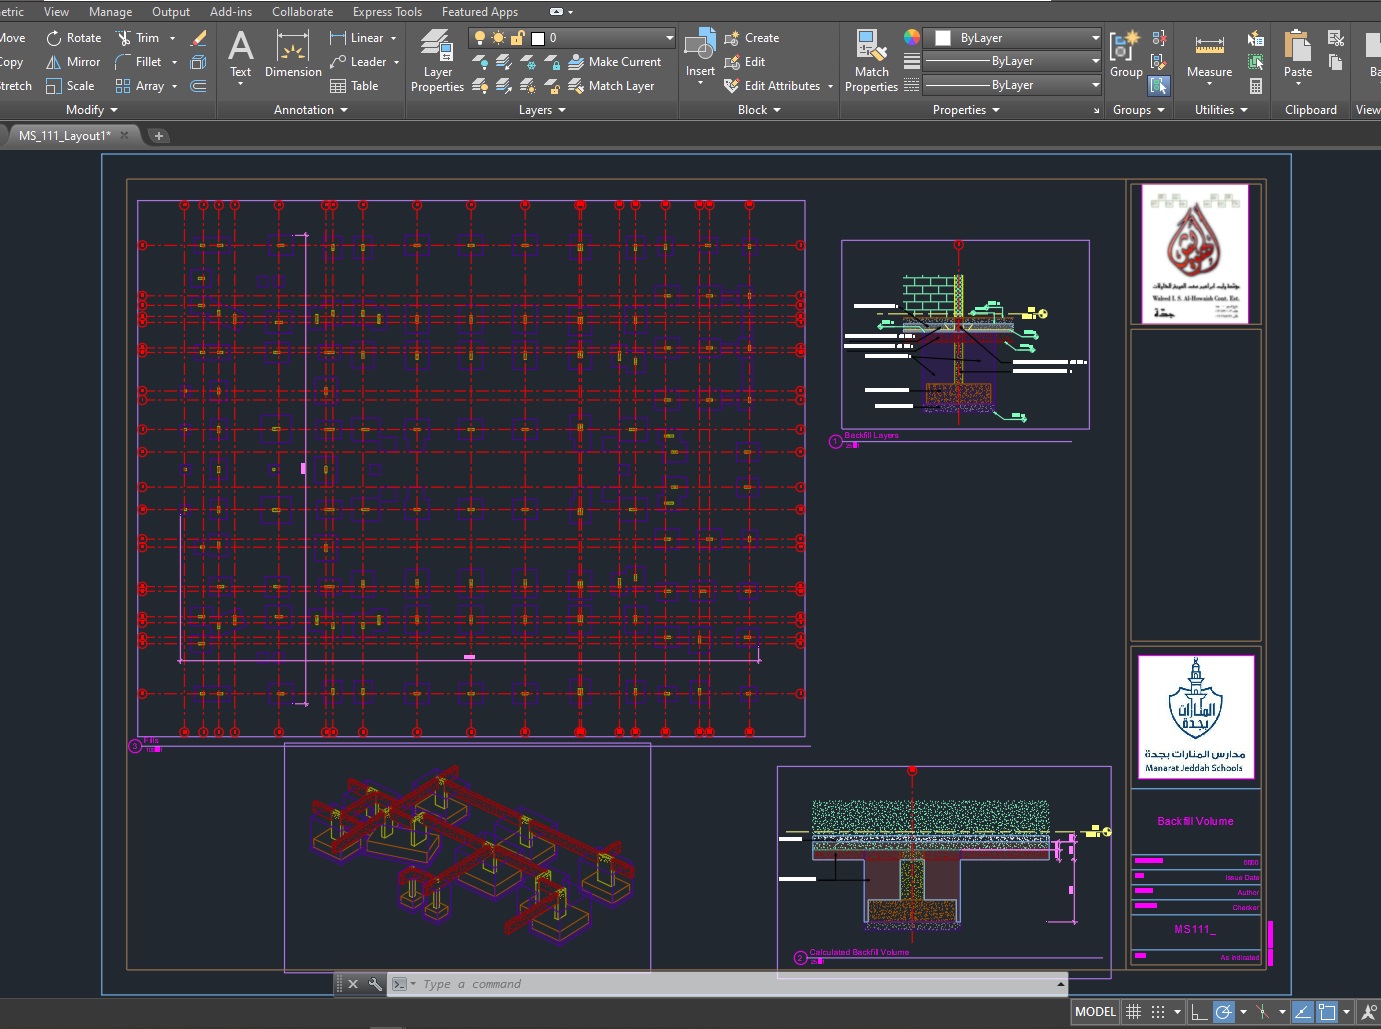
Task: Click the object color wheel icon
Action: tap(912, 37)
